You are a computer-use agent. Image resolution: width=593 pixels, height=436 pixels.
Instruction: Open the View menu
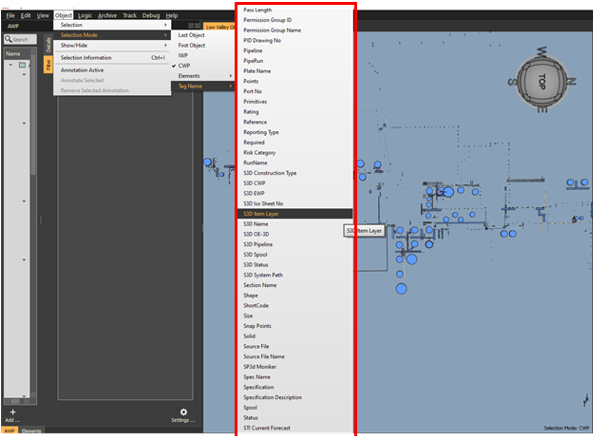[x=43, y=16]
